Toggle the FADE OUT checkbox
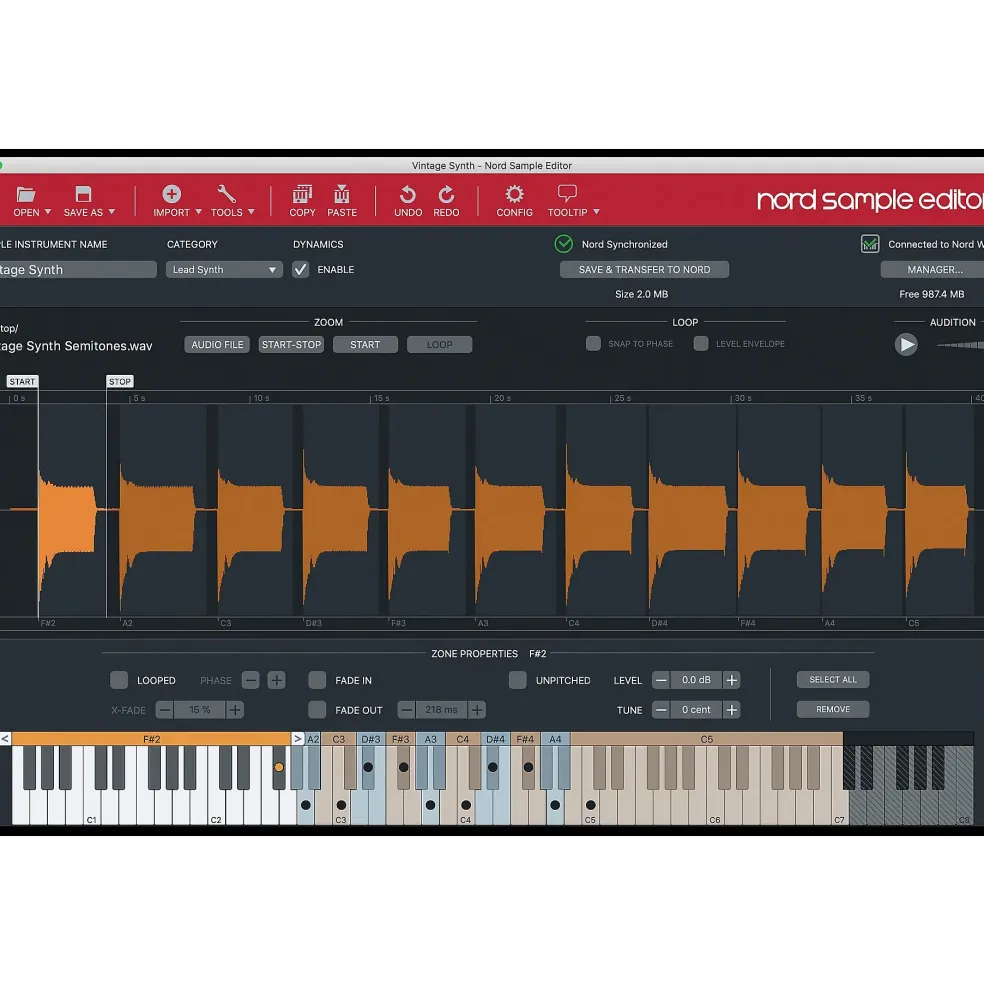The image size is (984, 985). 317,710
